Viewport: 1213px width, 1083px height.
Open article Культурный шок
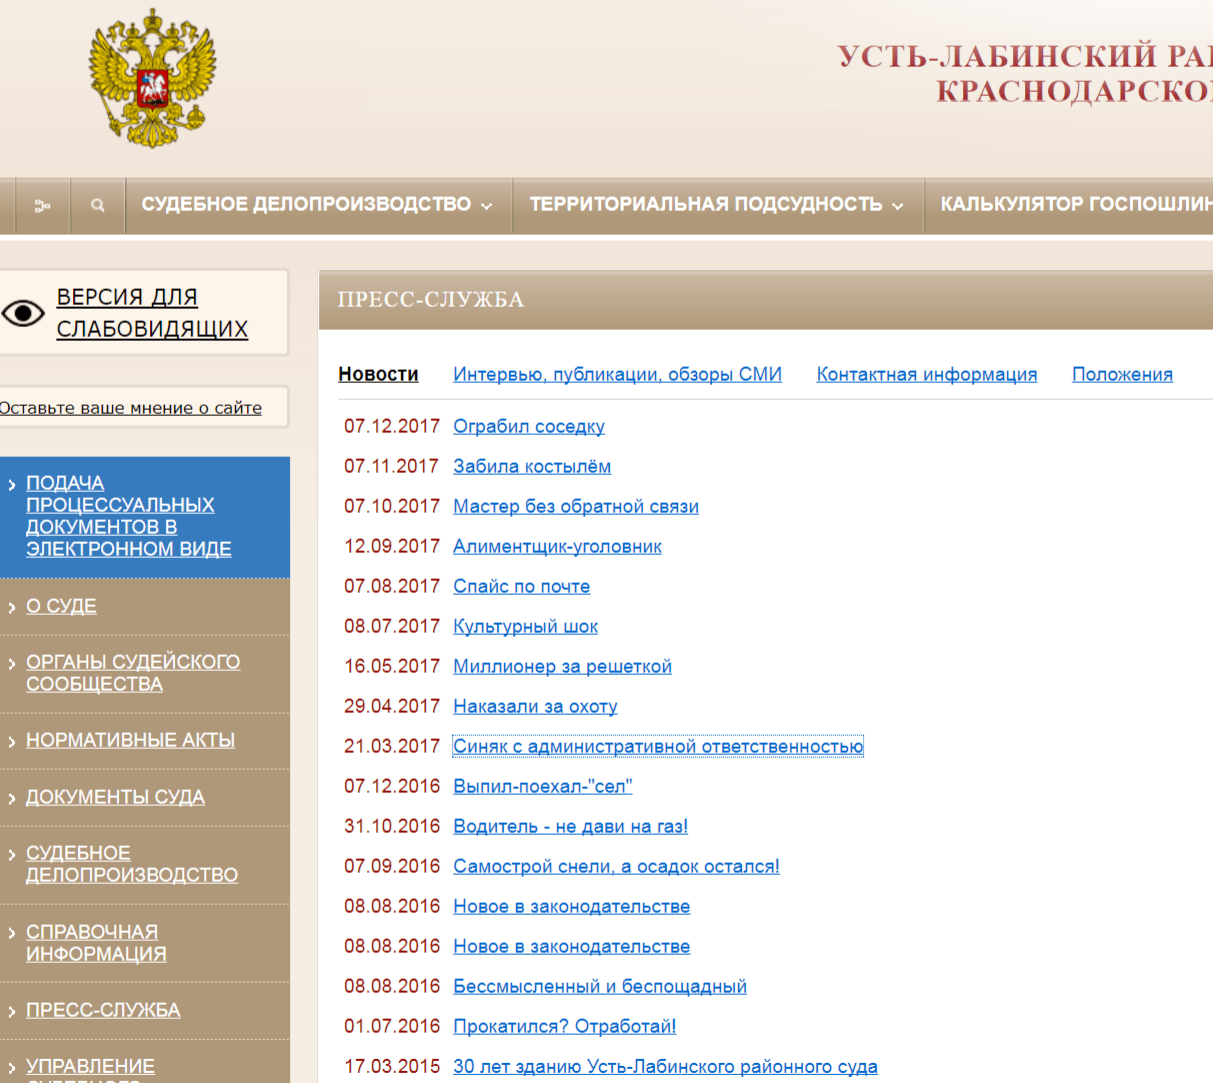click(525, 626)
